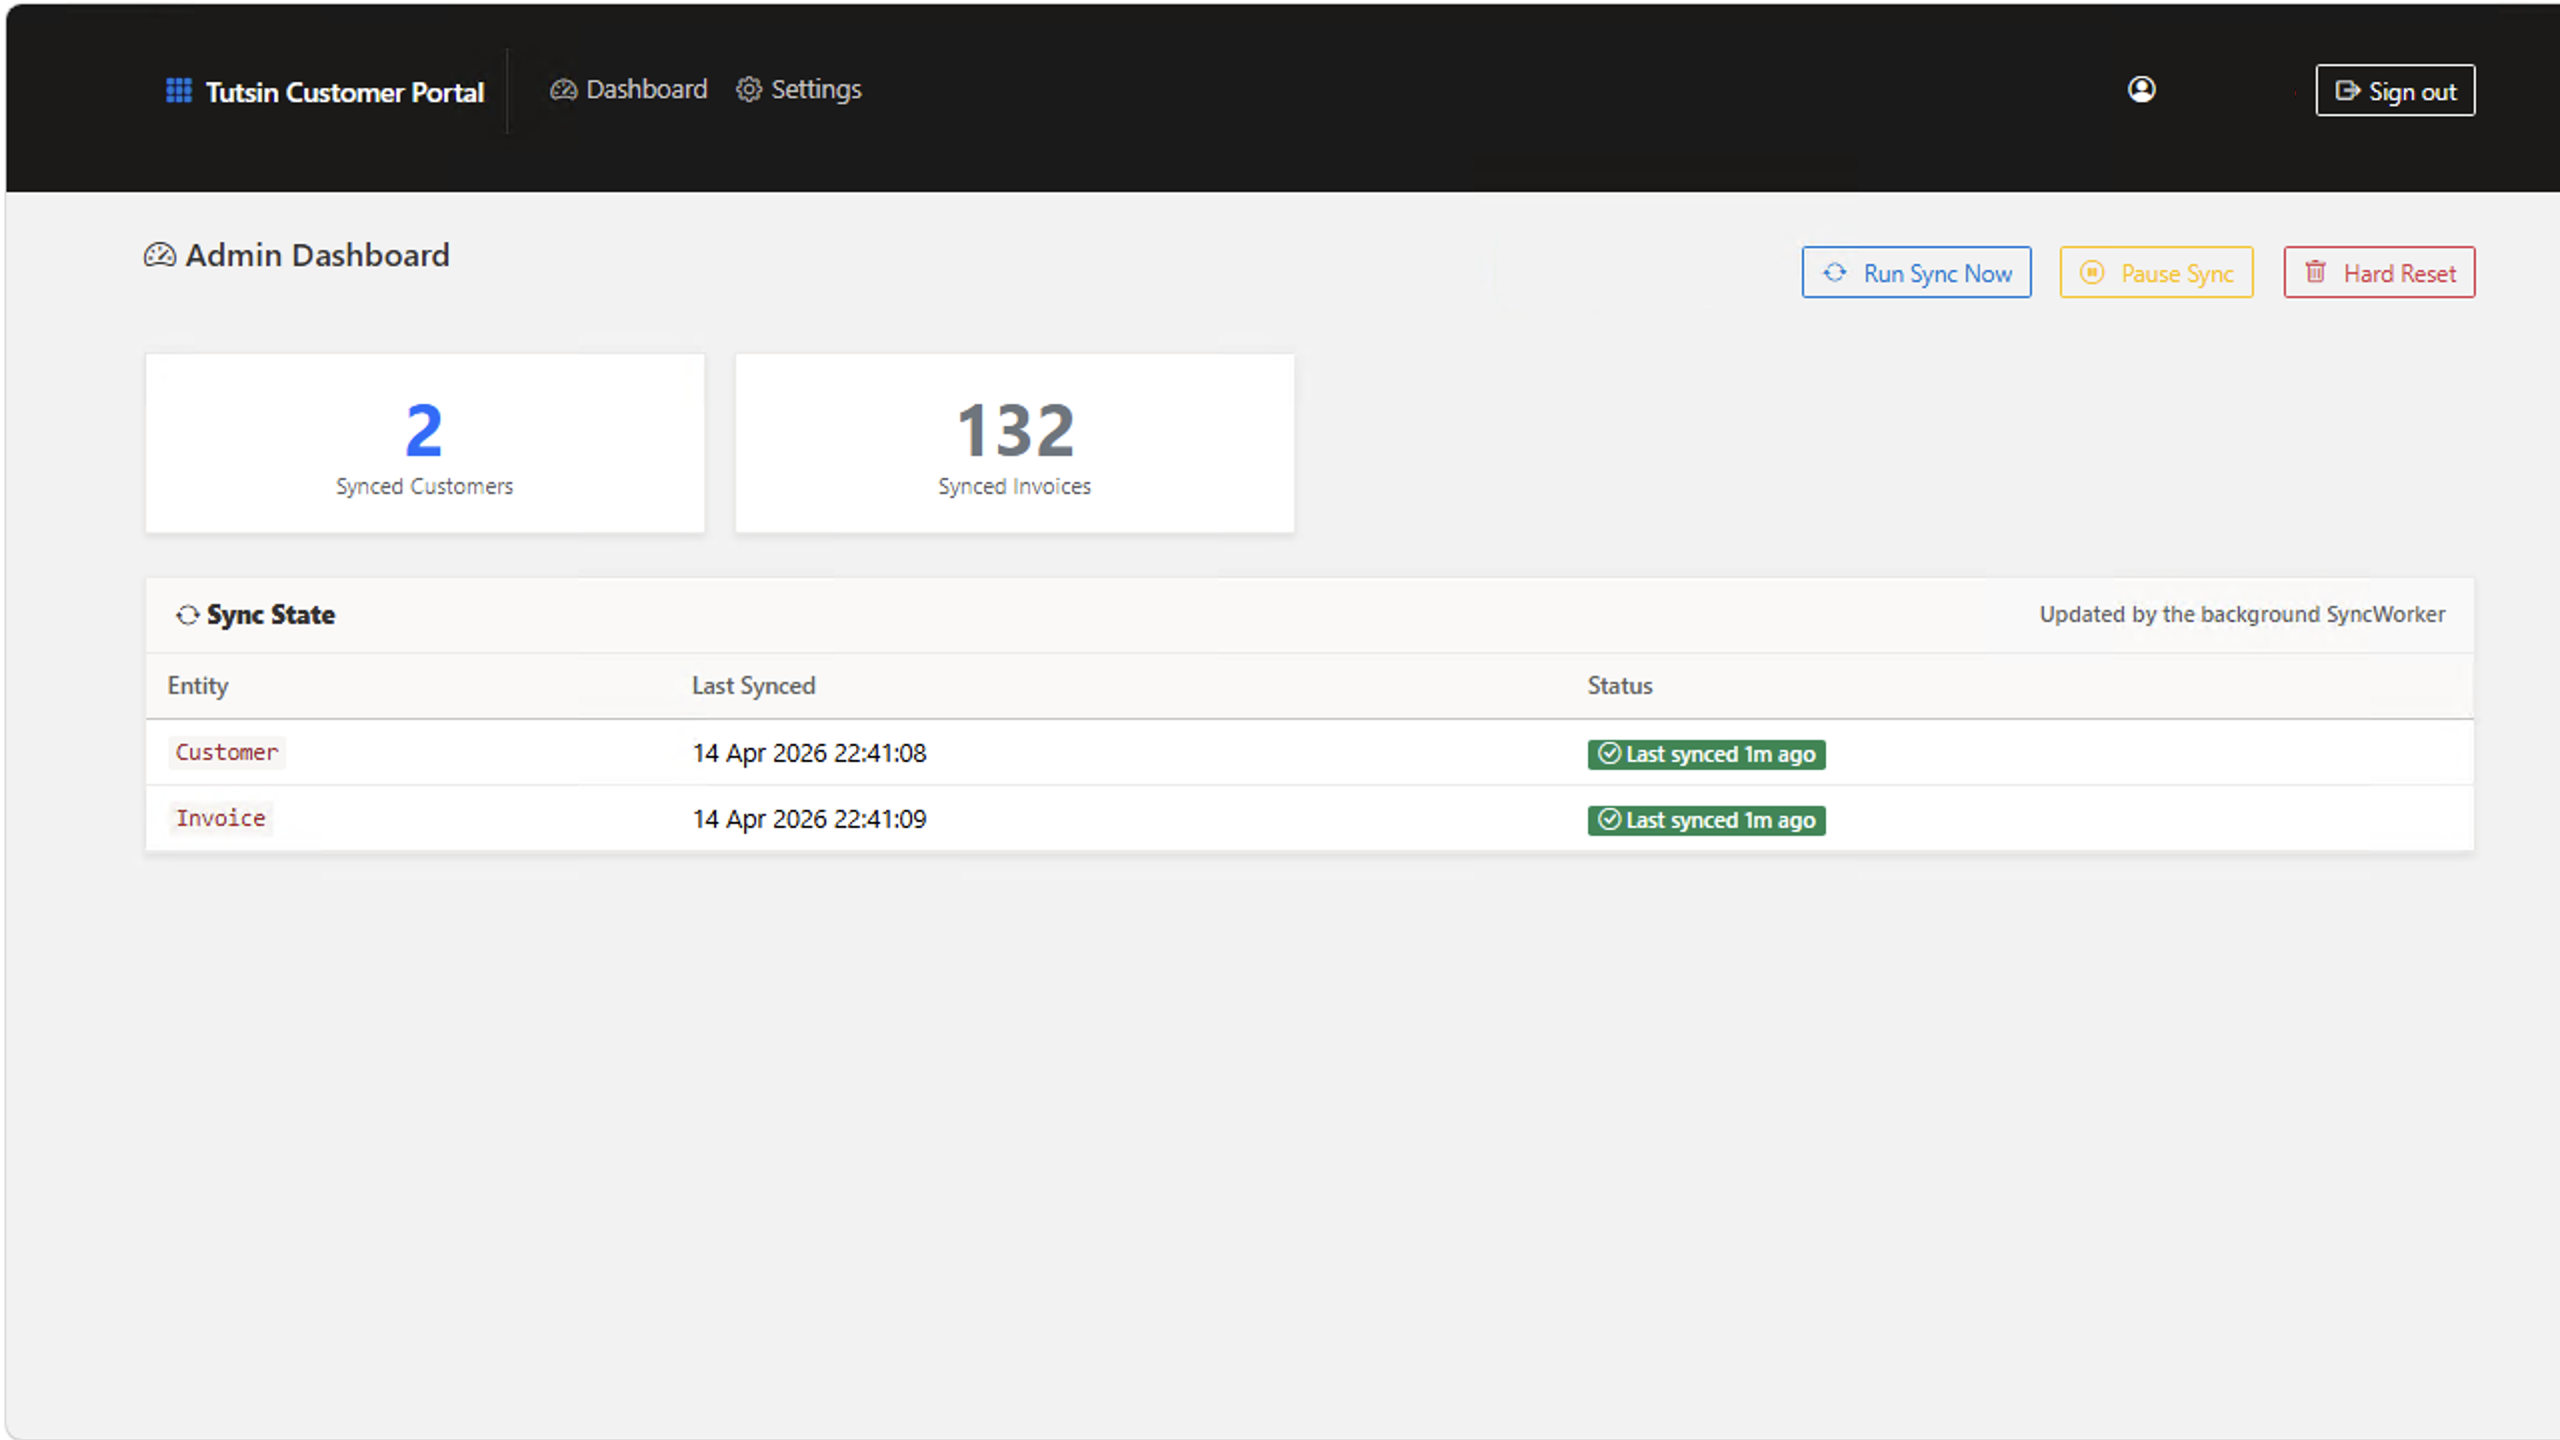Click the Invoice entity tag

221,818
